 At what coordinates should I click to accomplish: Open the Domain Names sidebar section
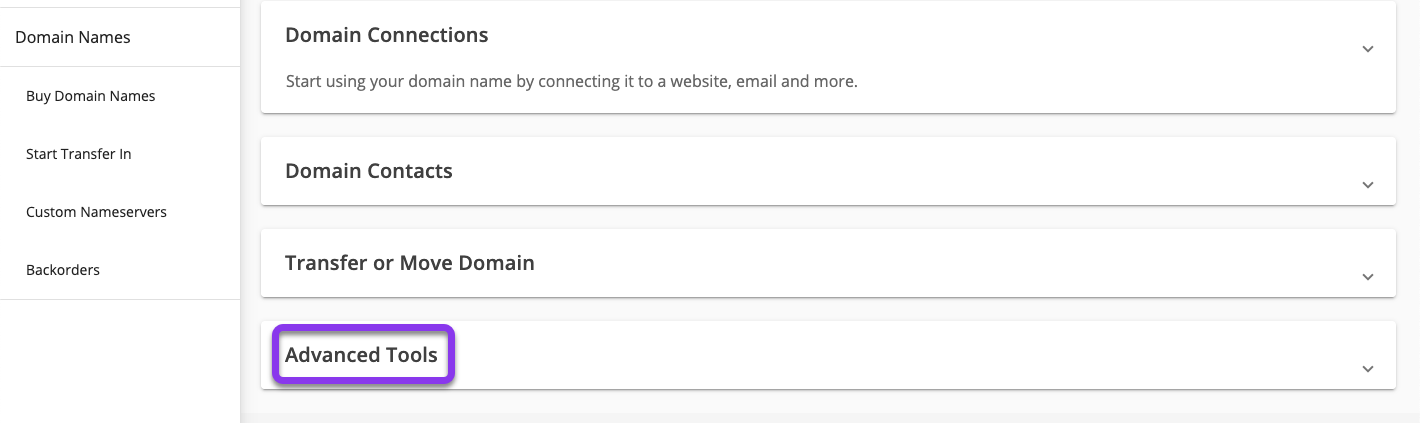coord(73,38)
